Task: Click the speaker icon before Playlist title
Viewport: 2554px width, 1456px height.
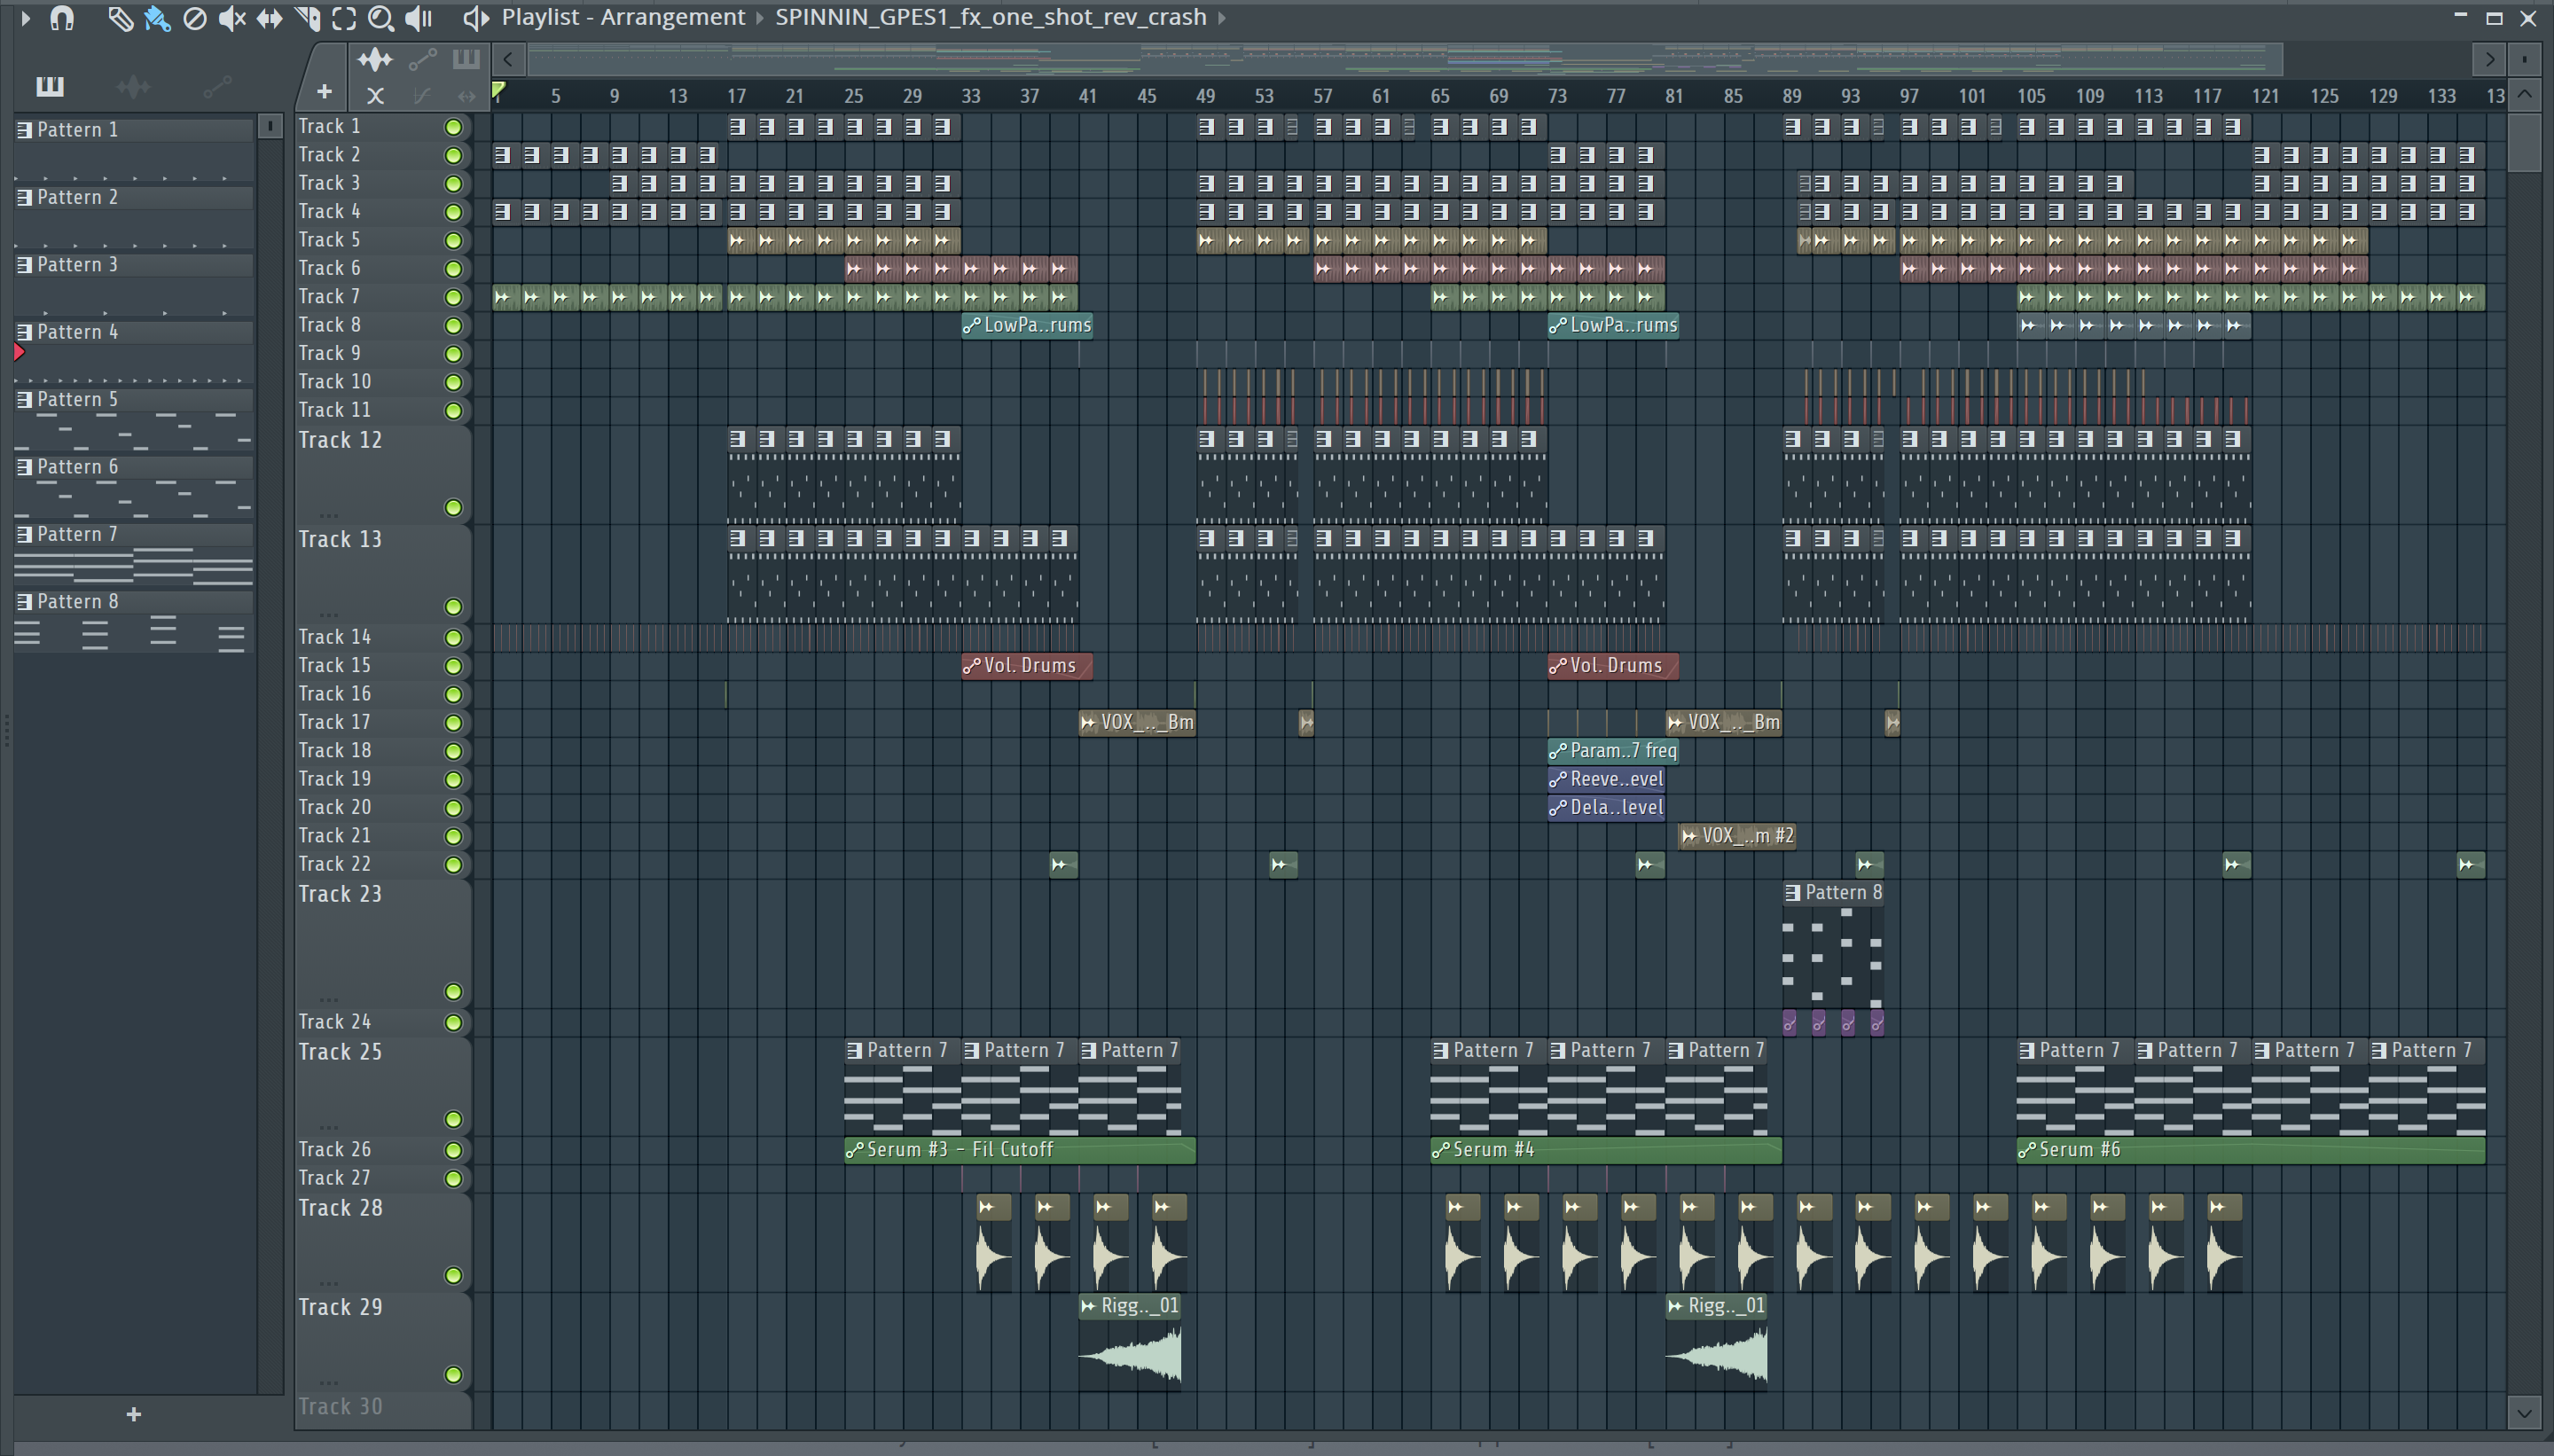Action: (x=476, y=18)
